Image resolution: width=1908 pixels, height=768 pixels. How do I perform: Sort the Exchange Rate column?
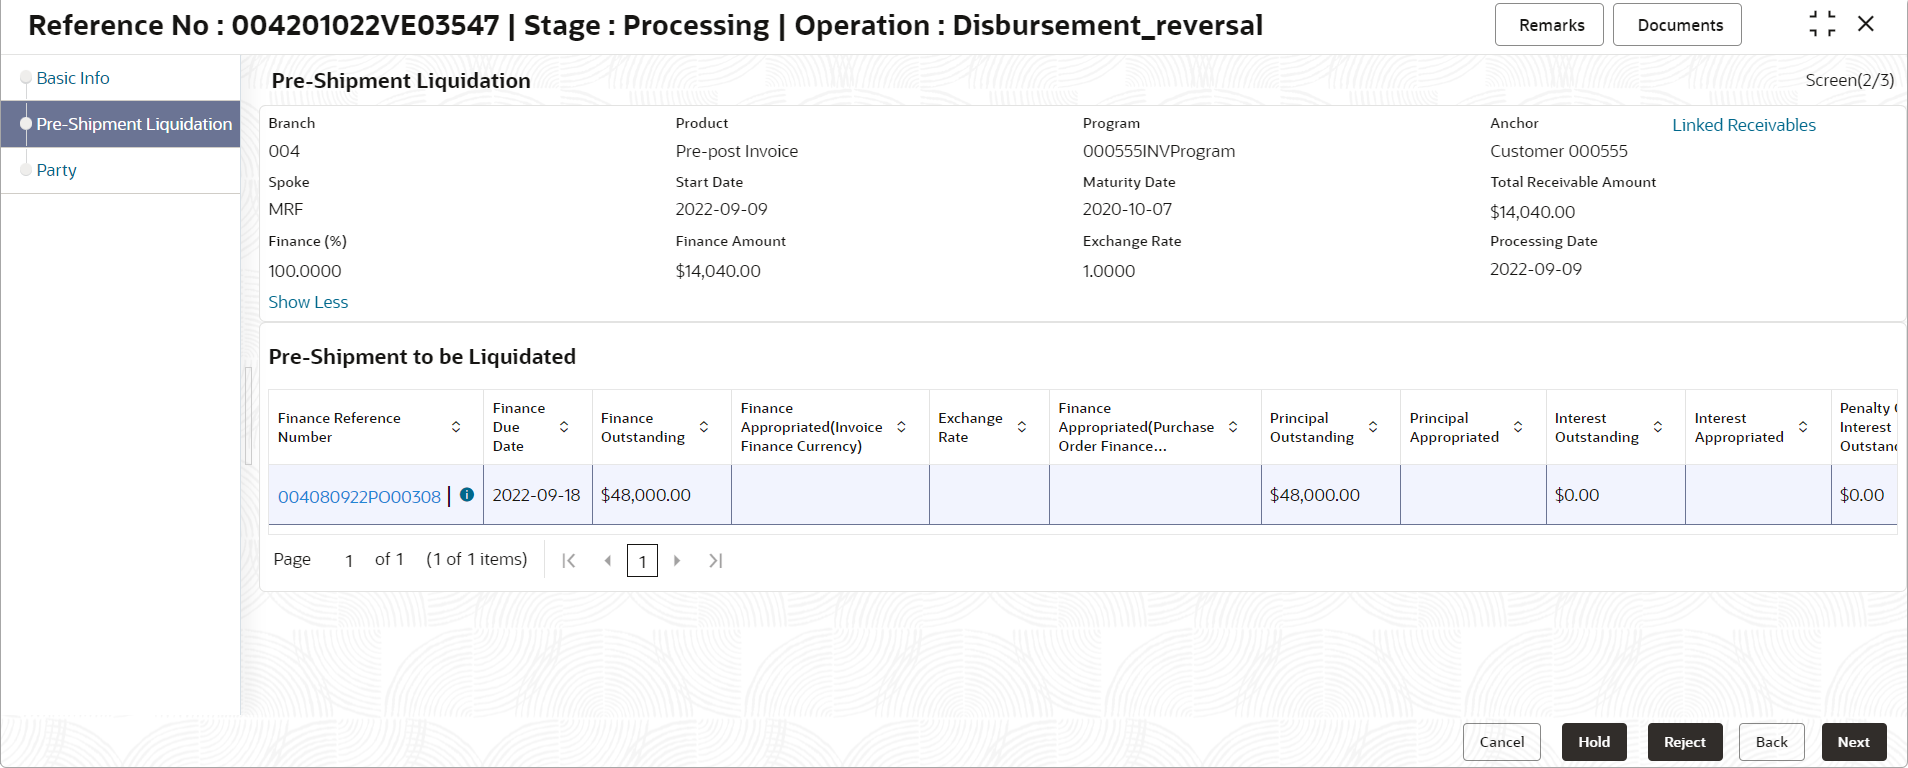pyautogui.click(x=1022, y=427)
